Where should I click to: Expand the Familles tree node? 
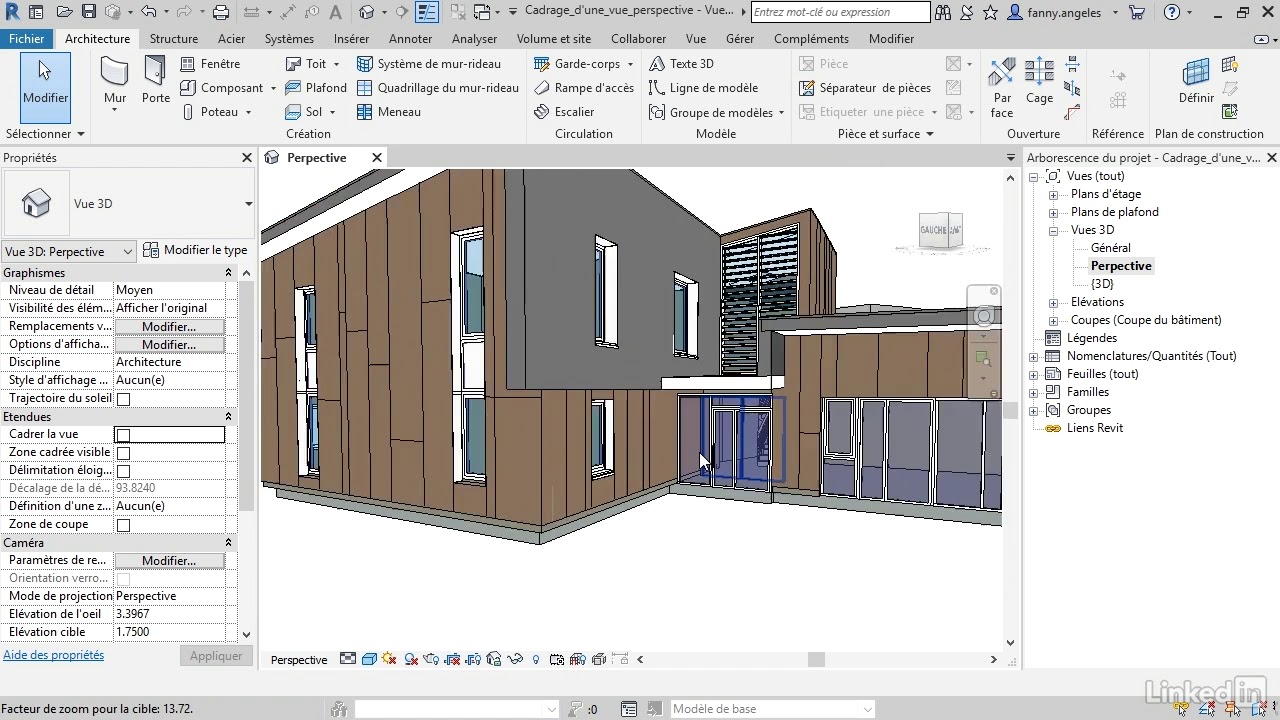(x=1035, y=392)
